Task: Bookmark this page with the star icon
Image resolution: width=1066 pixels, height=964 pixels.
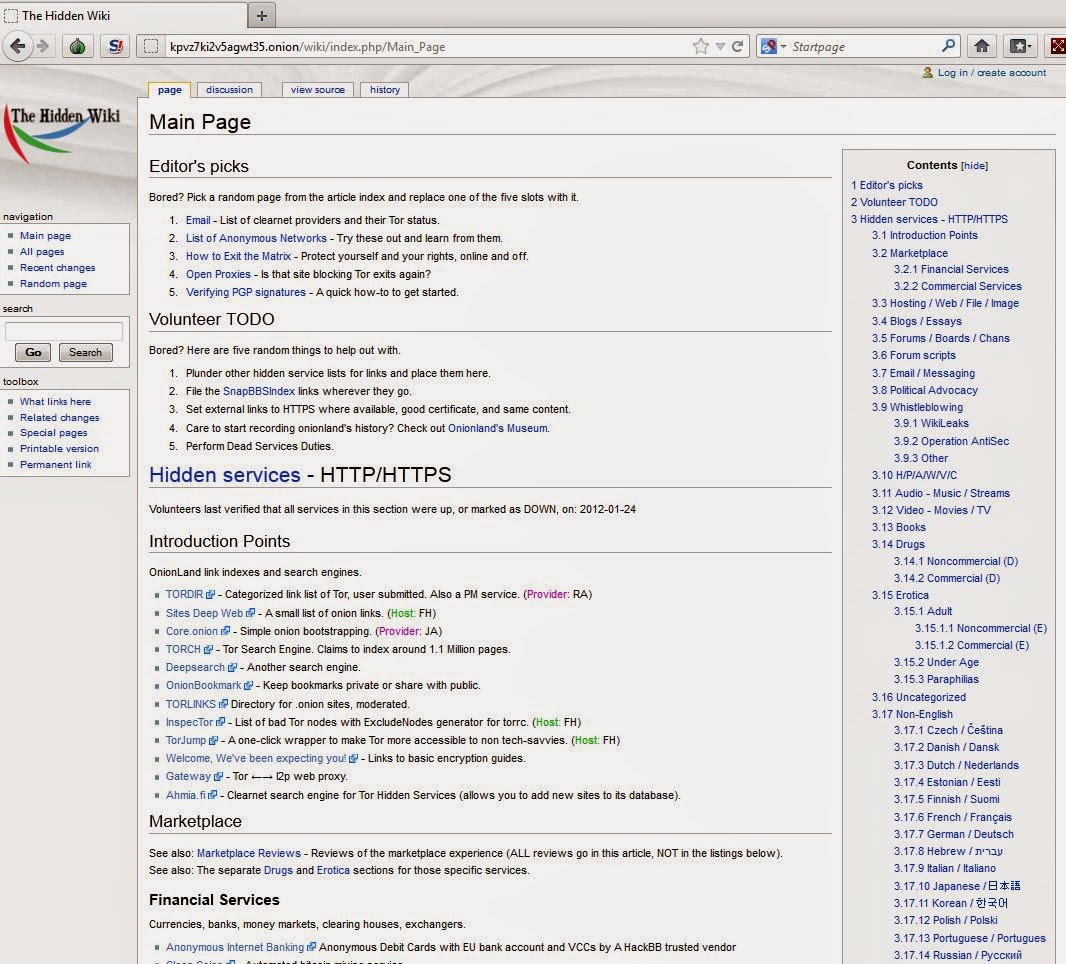Action: click(700, 46)
